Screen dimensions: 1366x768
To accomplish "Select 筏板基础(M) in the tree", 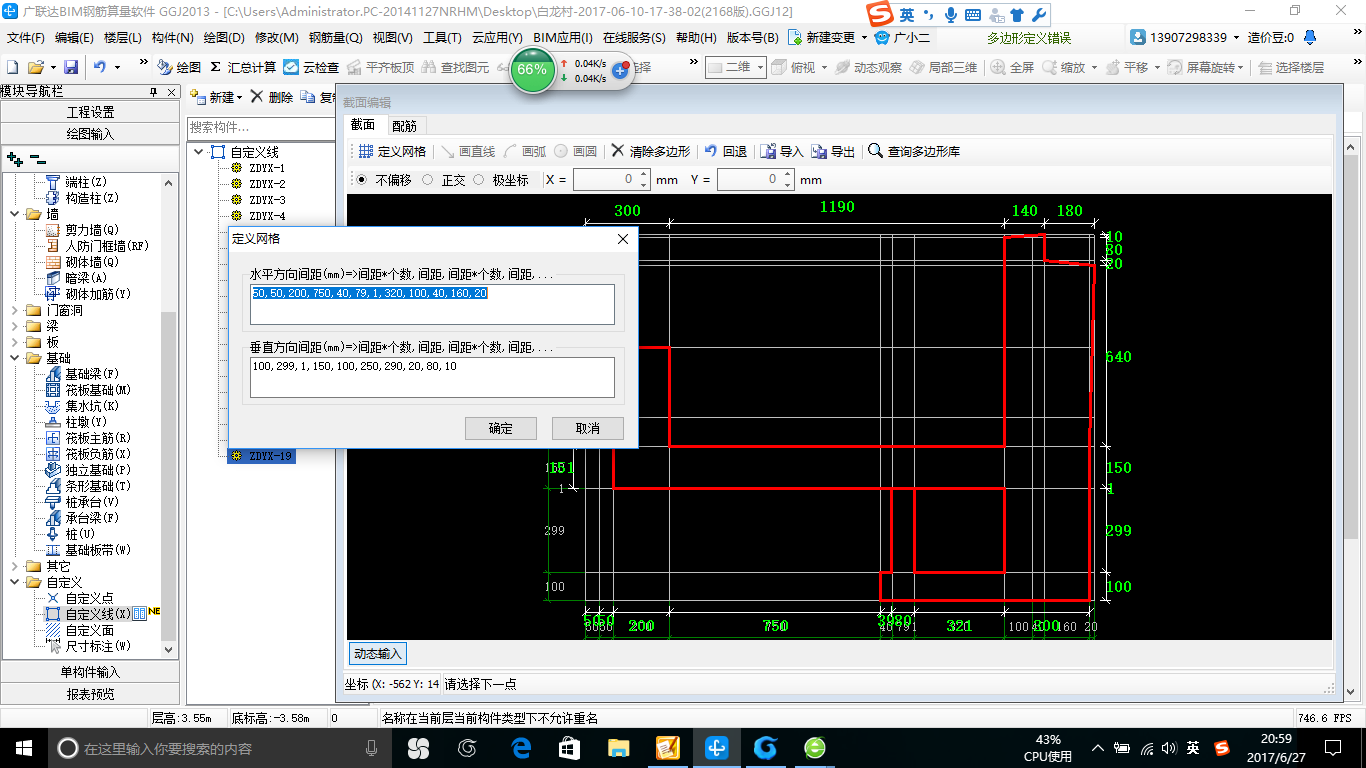I will click(98, 390).
